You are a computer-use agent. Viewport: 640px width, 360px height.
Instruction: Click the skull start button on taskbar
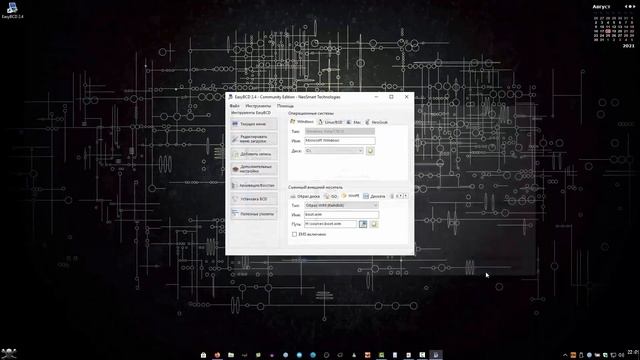[9, 353]
